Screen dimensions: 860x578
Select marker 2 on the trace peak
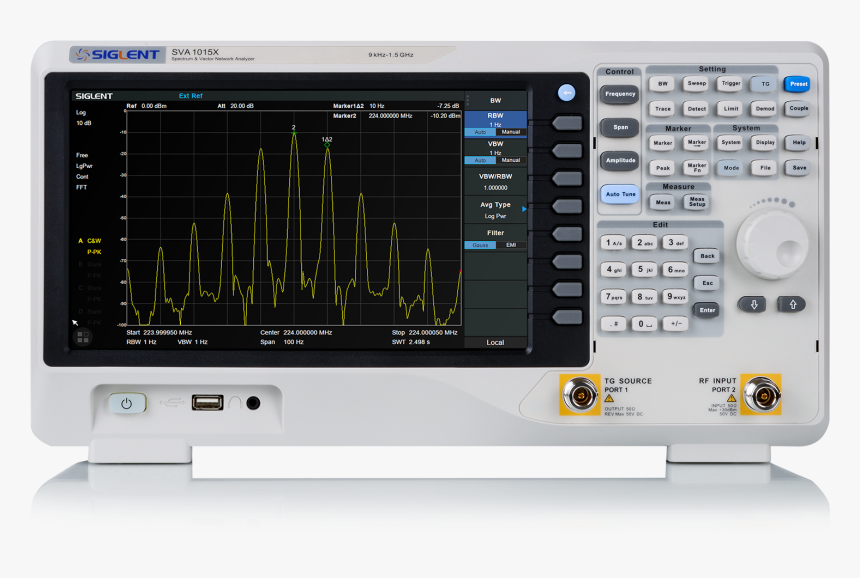tap(293, 131)
